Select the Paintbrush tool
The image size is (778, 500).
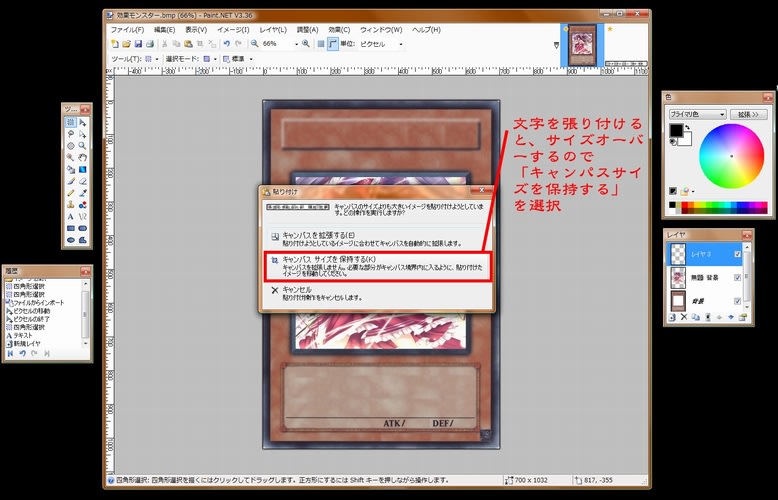click(70, 182)
